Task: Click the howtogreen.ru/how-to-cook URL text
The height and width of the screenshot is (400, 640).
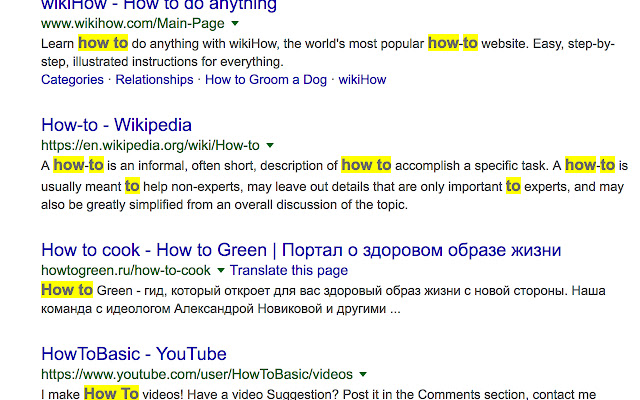Action: [x=126, y=270]
